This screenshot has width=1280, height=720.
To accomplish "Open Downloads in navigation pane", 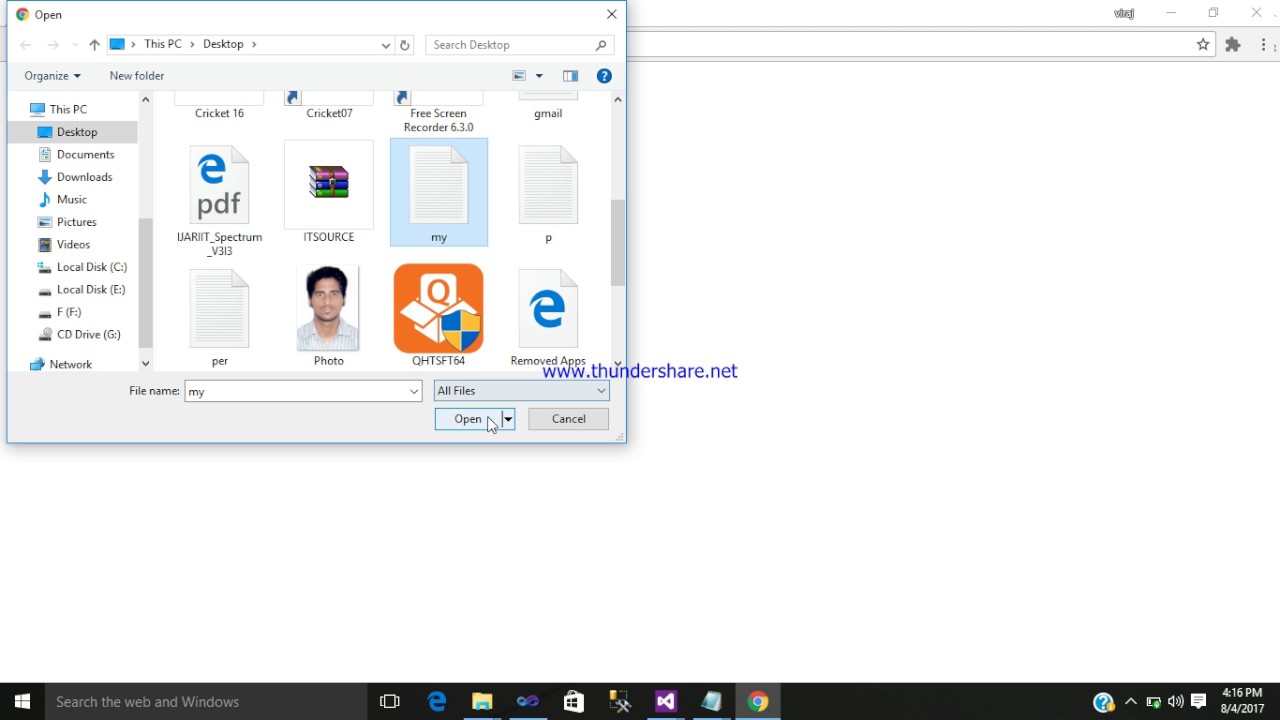I will tap(84, 177).
